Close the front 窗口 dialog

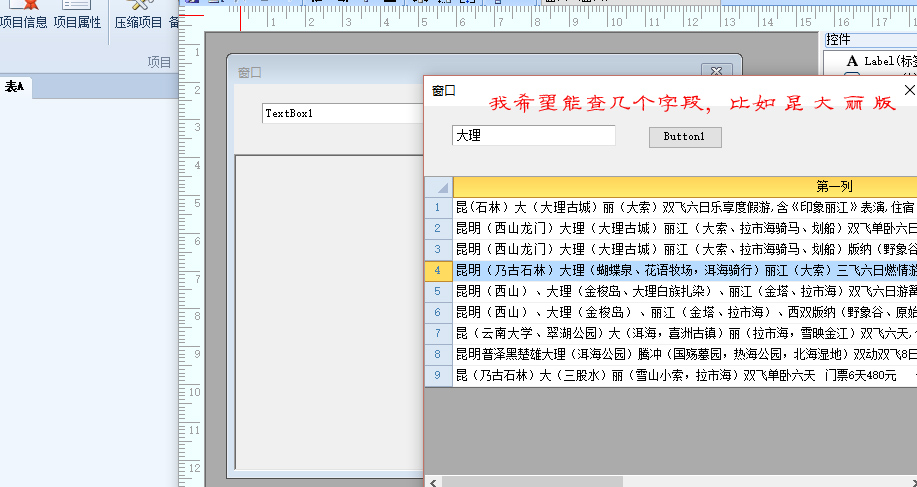coord(909,90)
